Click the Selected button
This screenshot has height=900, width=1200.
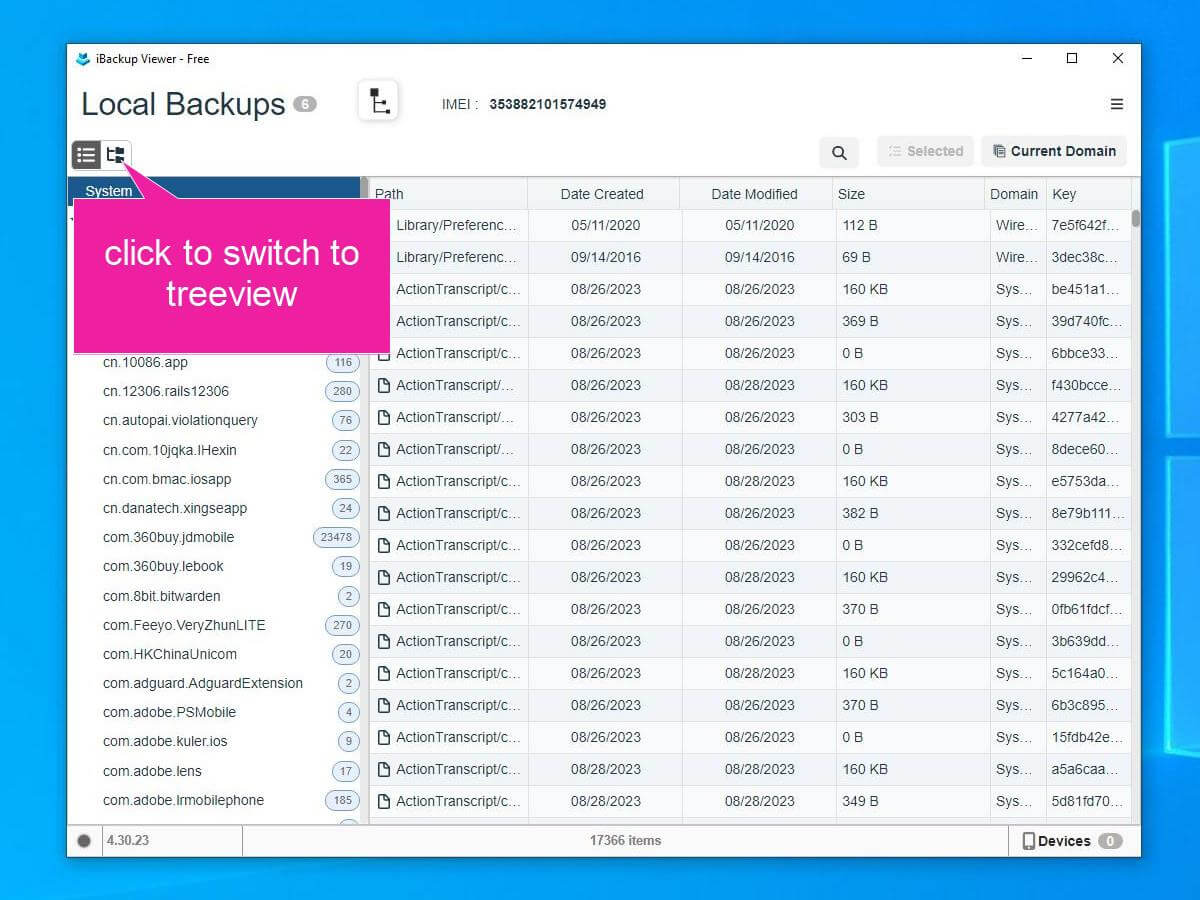[x=925, y=151]
